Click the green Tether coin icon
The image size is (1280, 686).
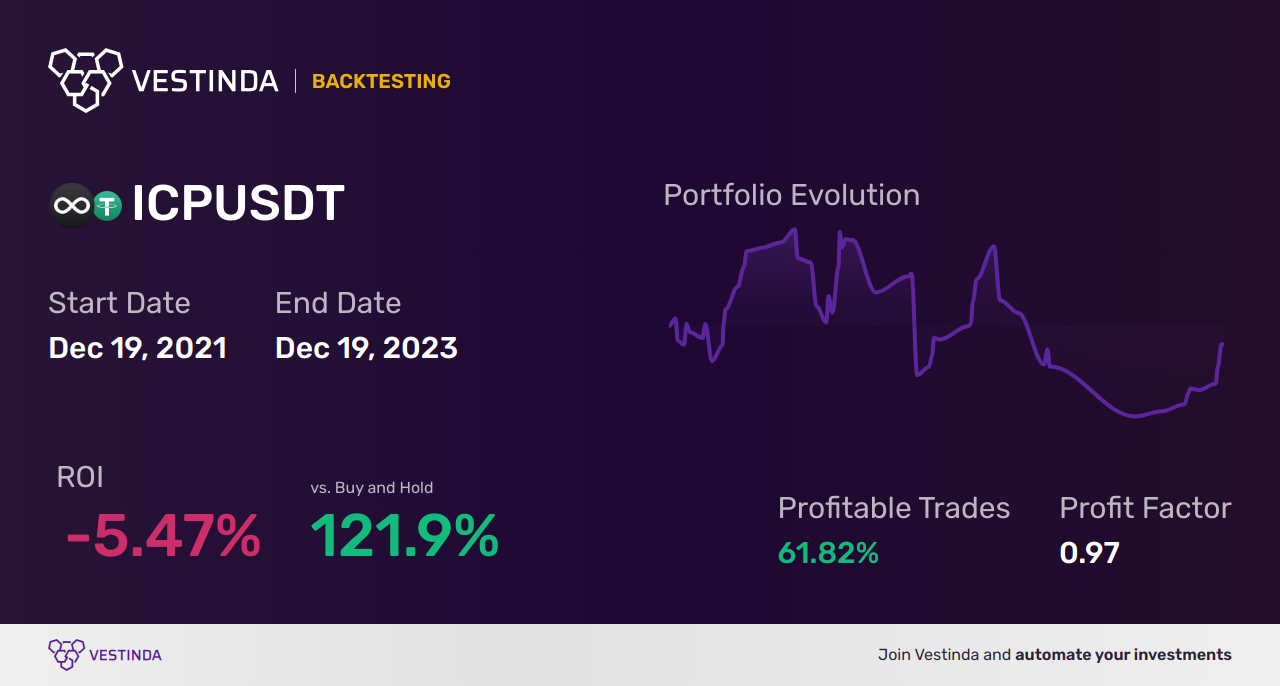pos(107,206)
